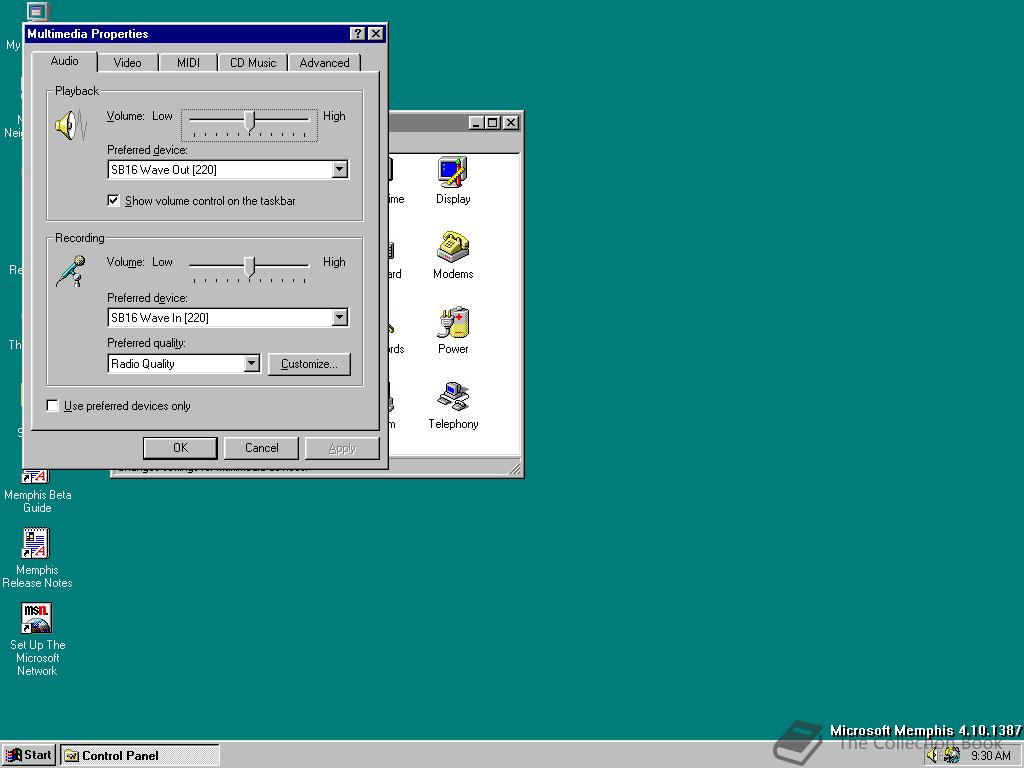Screen dimensions: 1024x768
Task: Click the OK button
Action: coord(180,448)
